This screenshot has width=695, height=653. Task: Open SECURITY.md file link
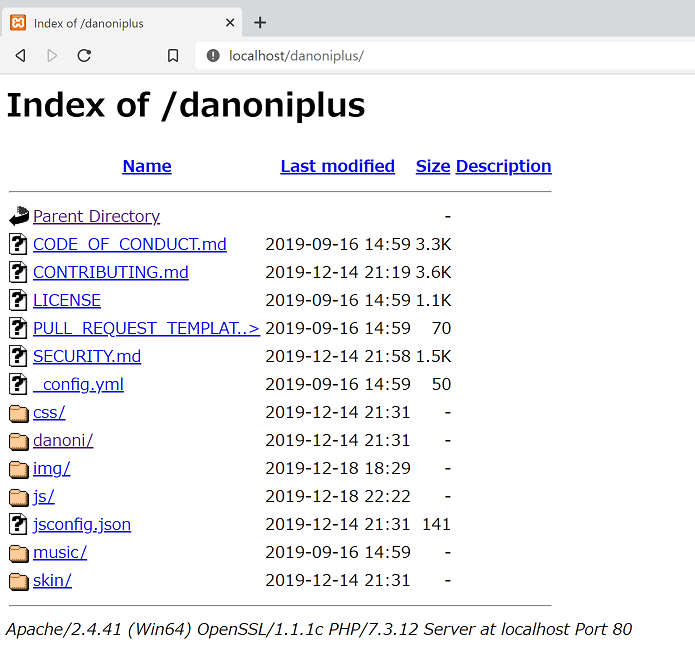pyautogui.click(x=87, y=356)
